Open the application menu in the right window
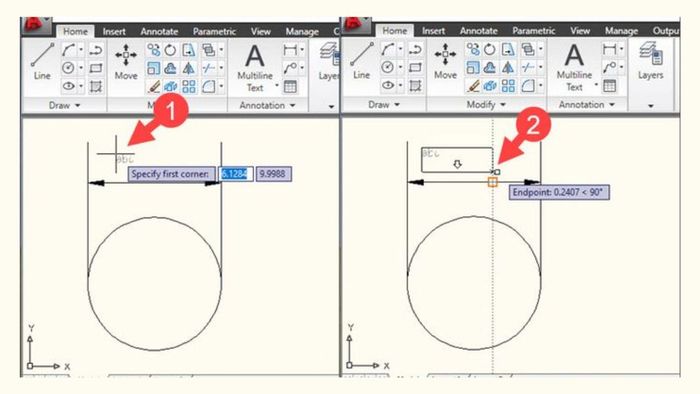Screen dimensions: 700x394 tap(356, 25)
